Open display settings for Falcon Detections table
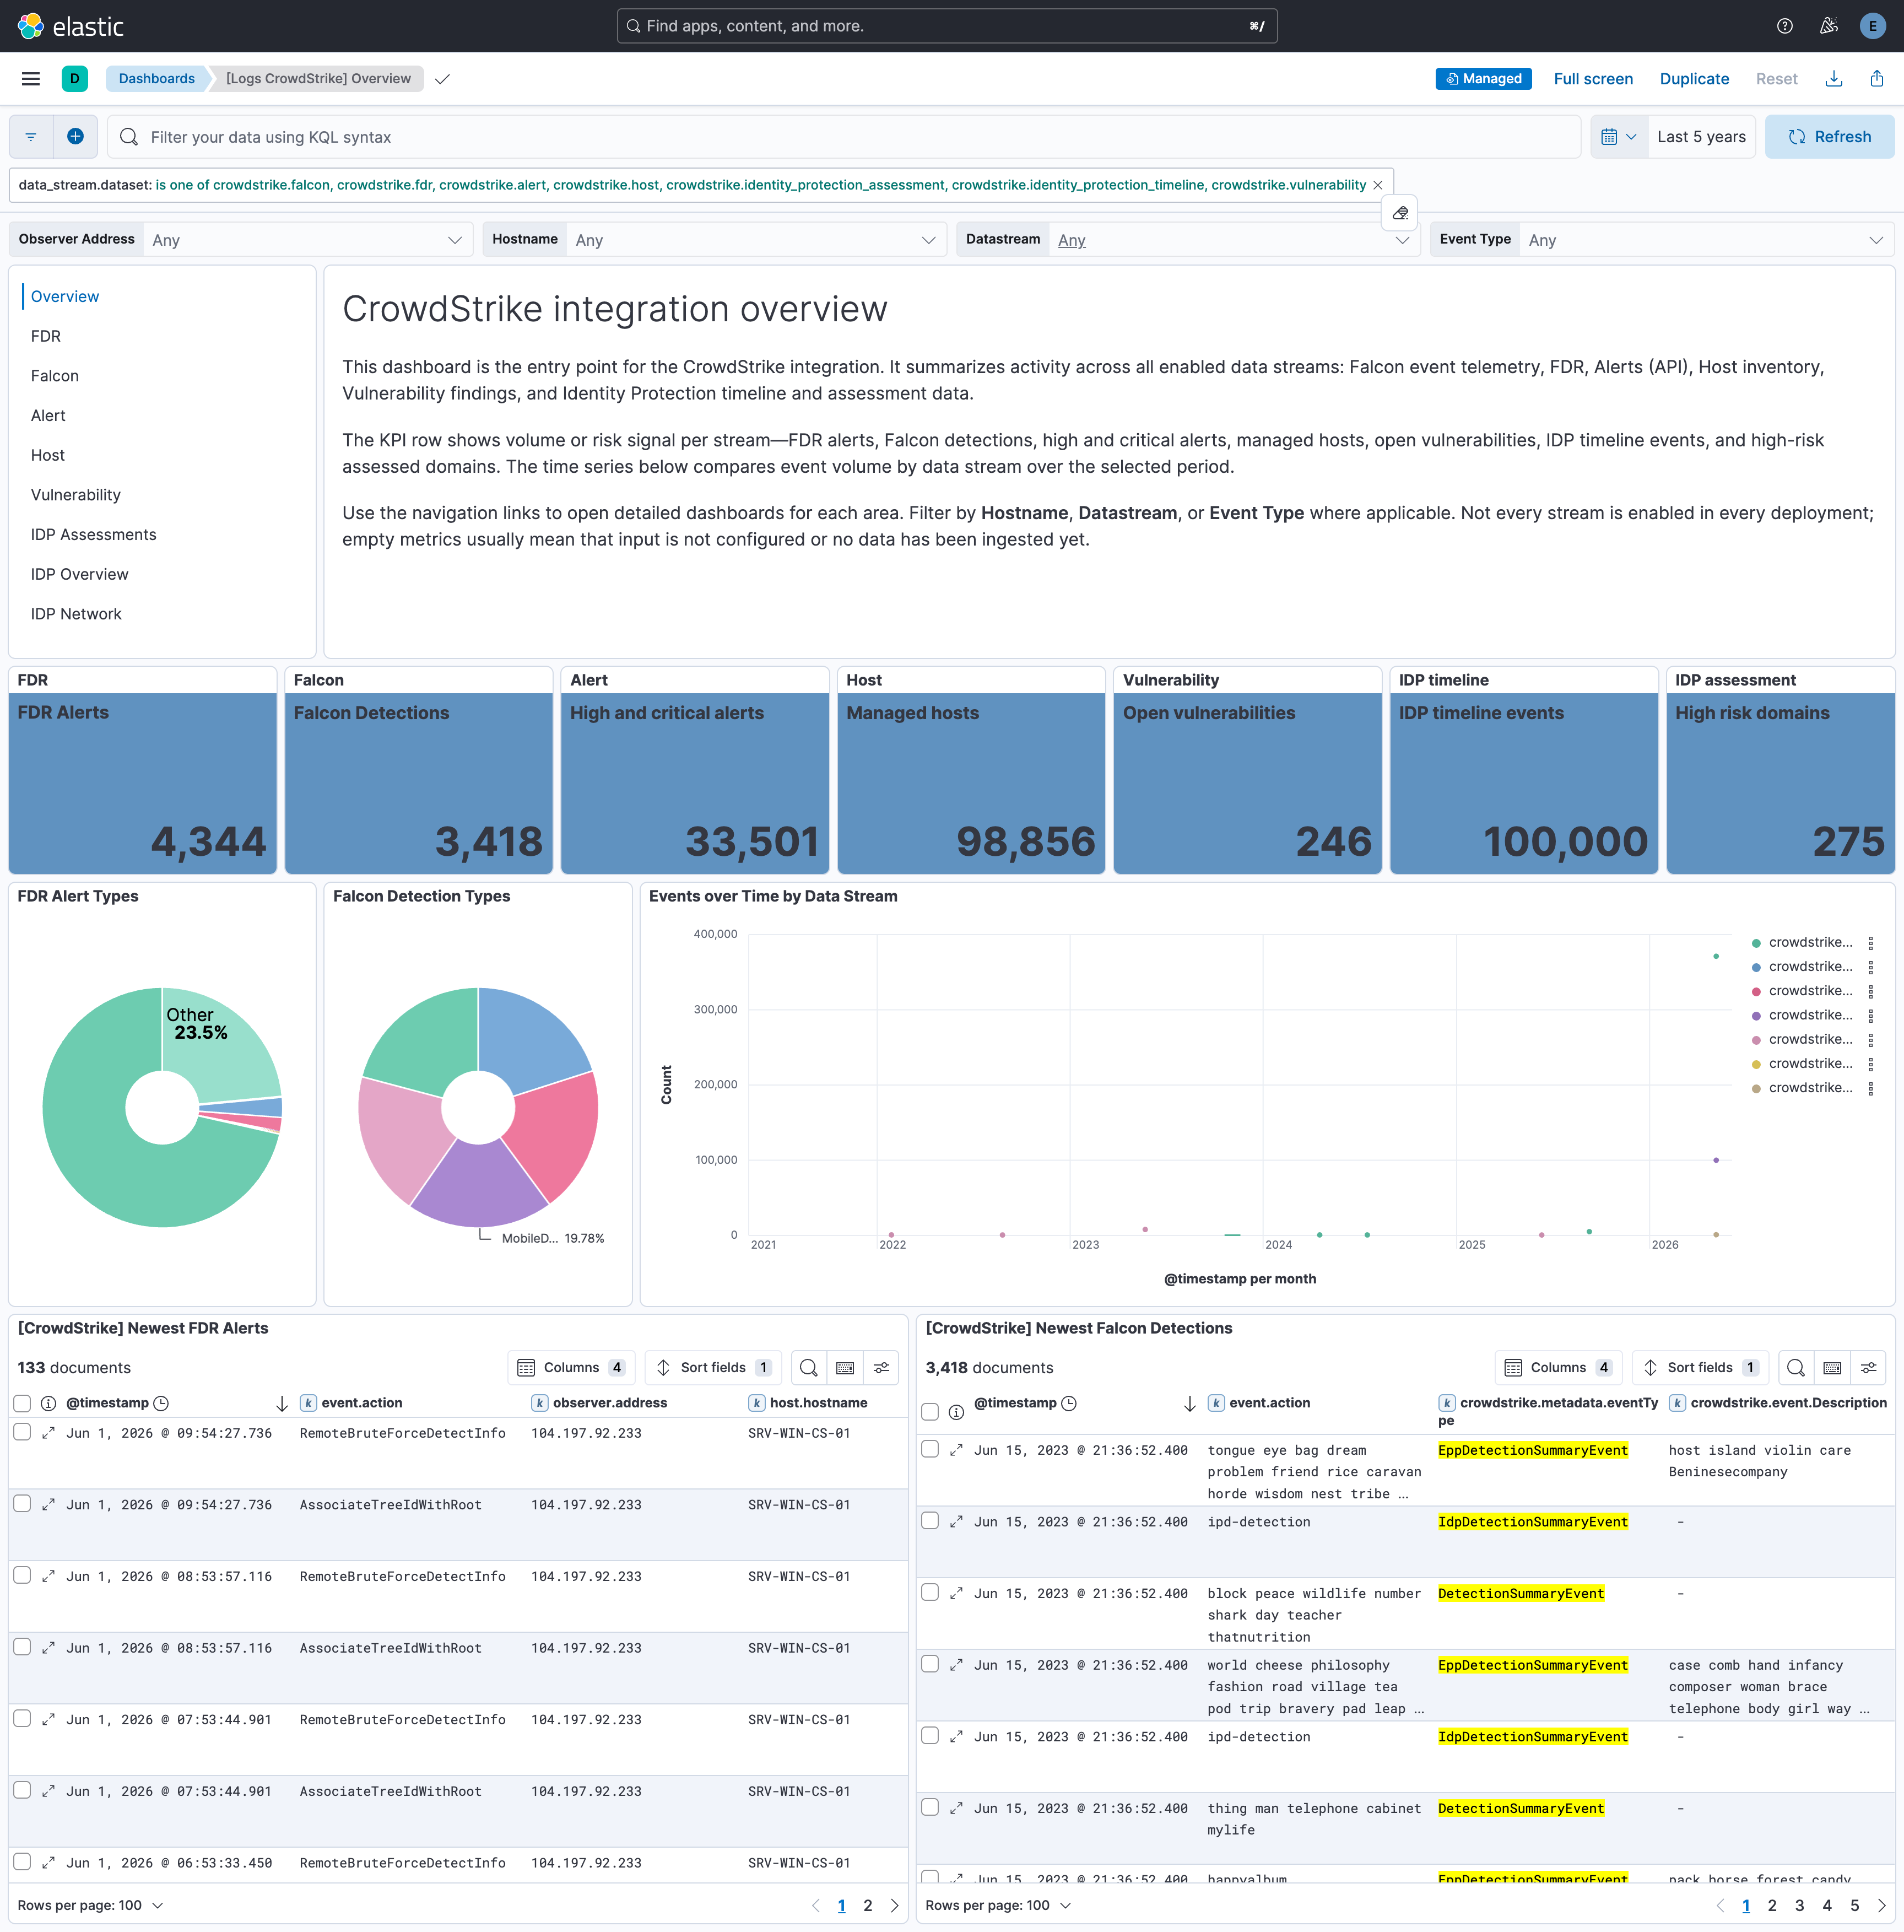 coord(1868,1367)
